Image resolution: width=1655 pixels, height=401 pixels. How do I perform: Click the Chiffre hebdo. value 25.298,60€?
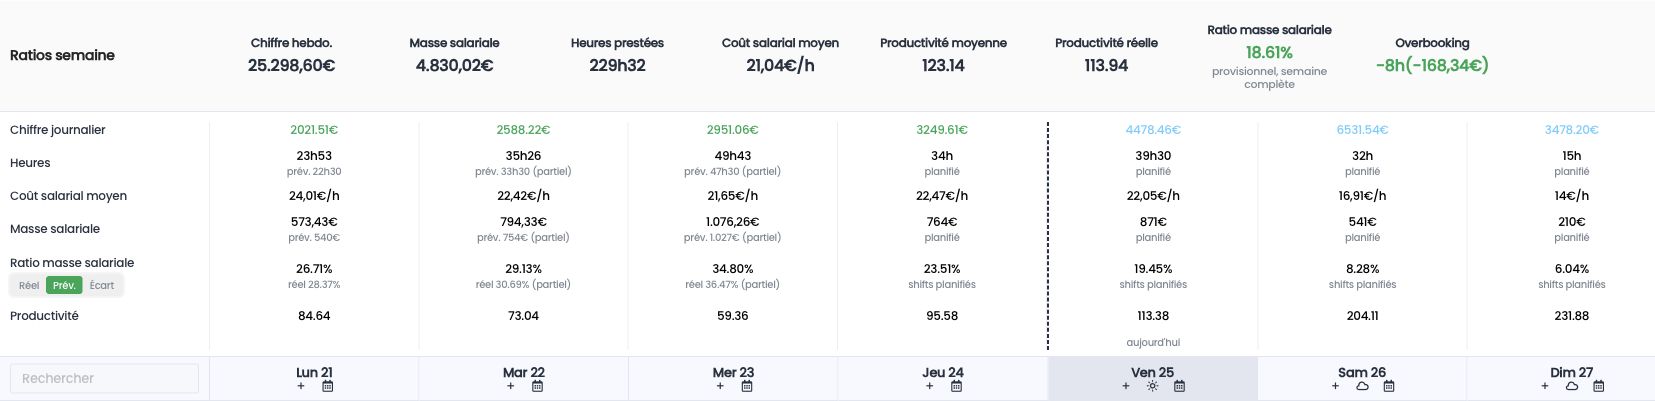(x=292, y=65)
